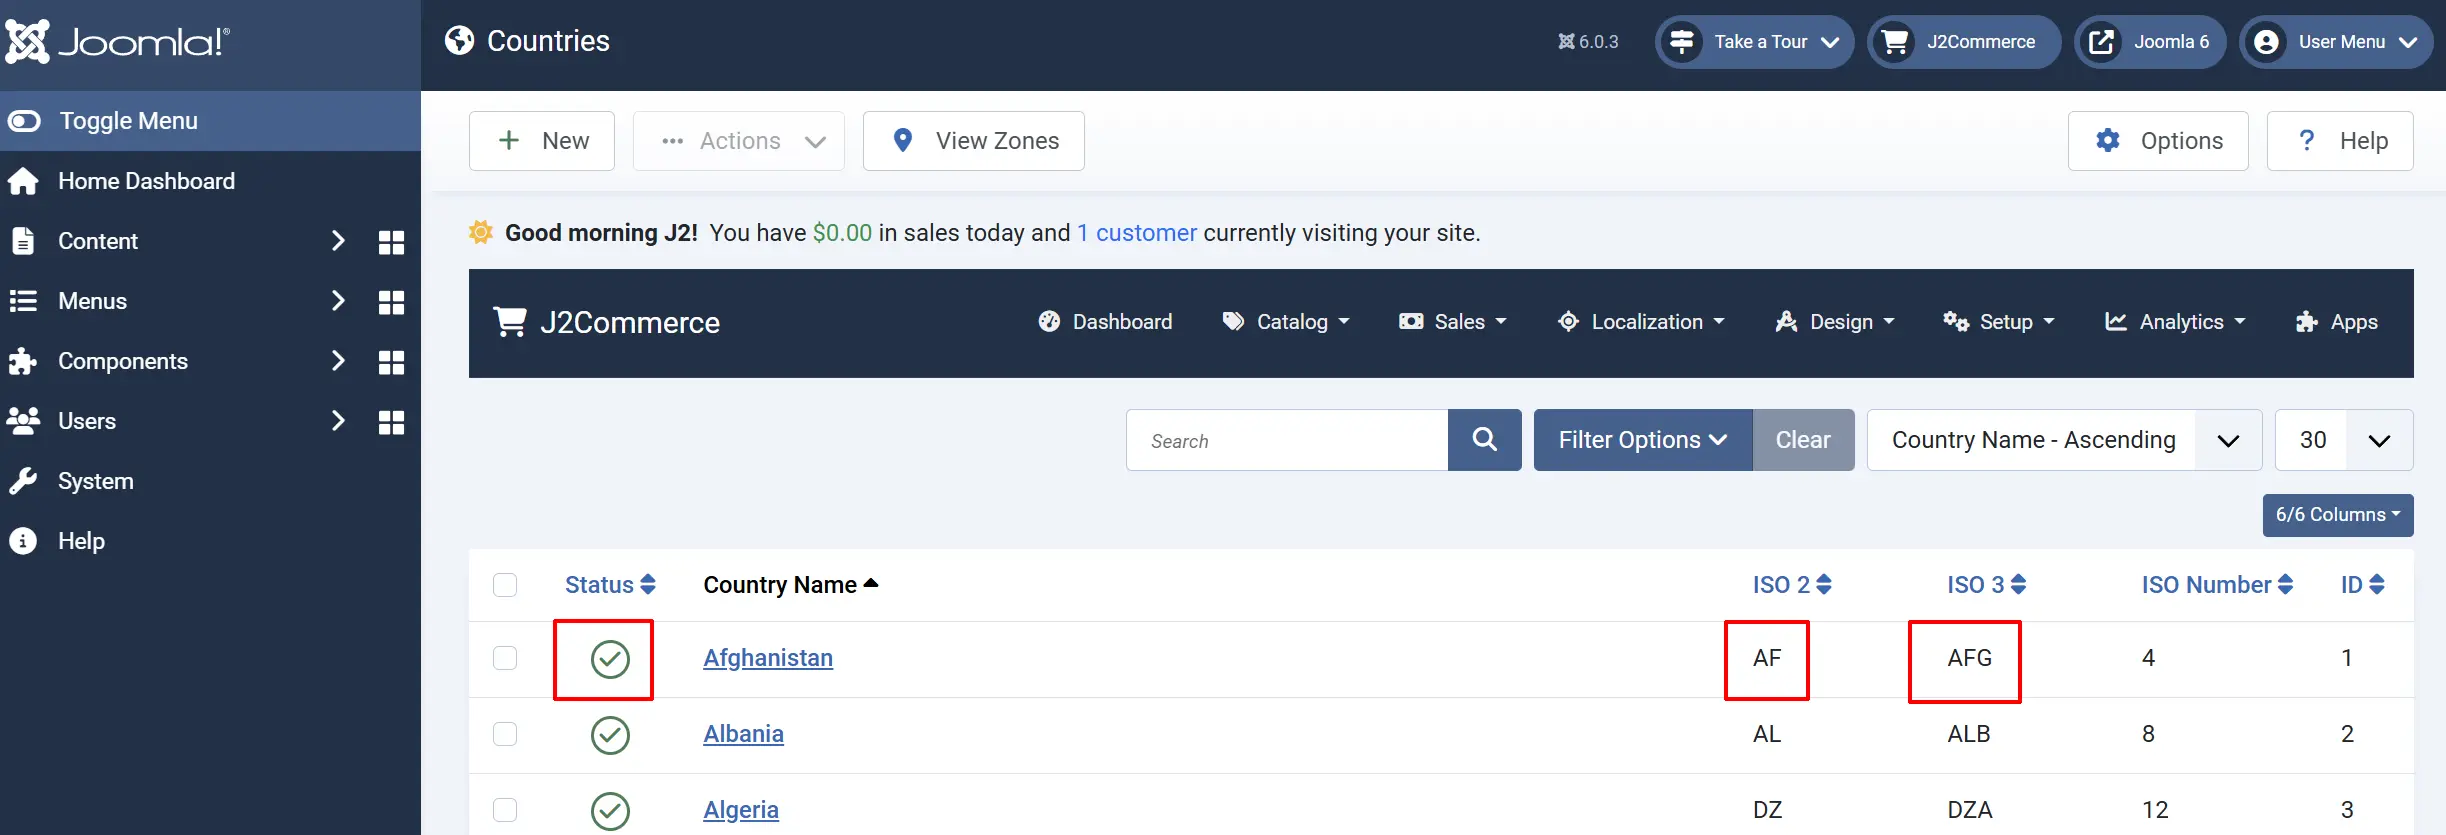Open the Localization menu
This screenshot has height=835, width=2446.
[x=1641, y=322]
